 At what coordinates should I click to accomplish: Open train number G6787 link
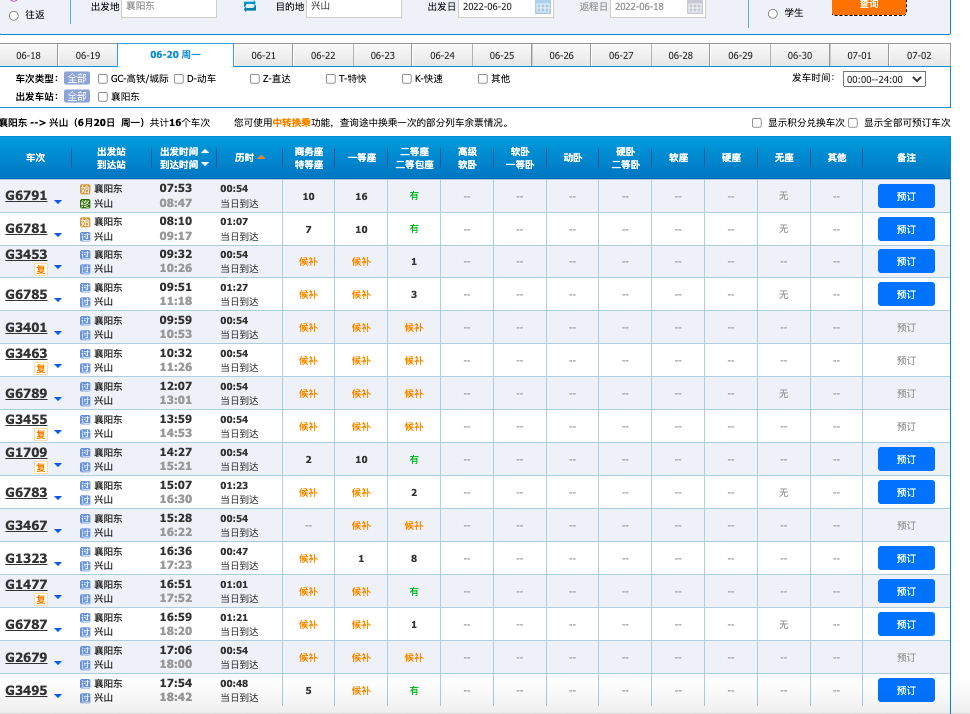[26, 624]
